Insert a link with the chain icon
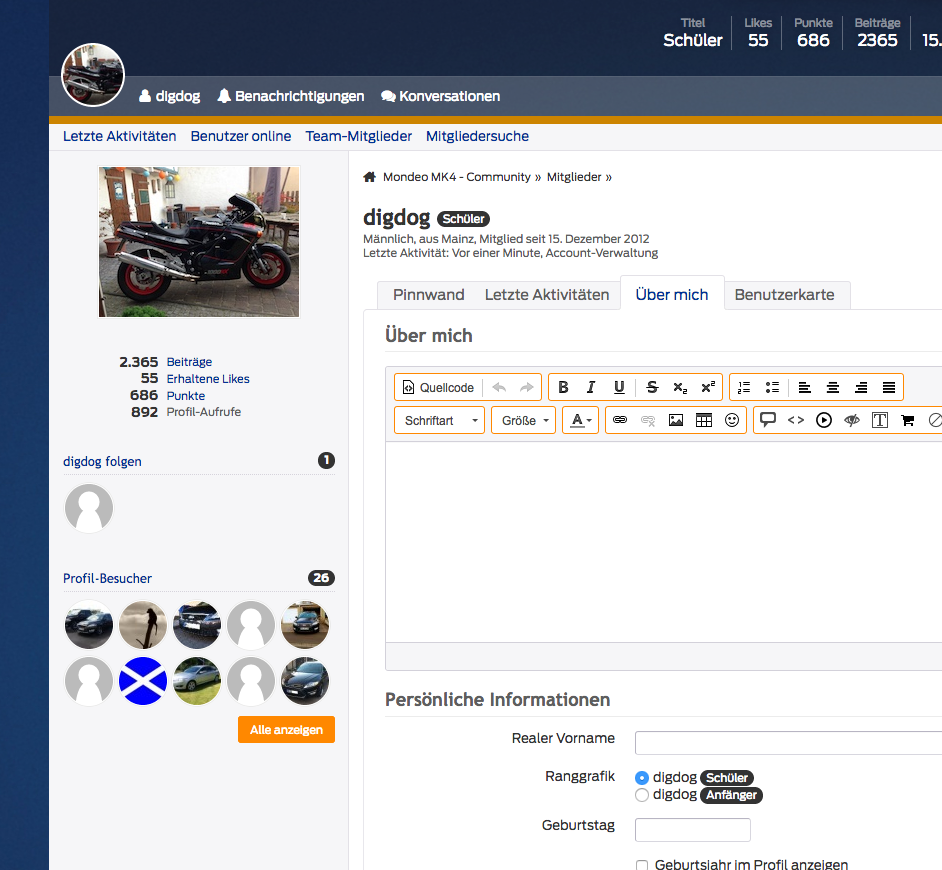Image resolution: width=942 pixels, height=870 pixels. pyautogui.click(x=620, y=421)
